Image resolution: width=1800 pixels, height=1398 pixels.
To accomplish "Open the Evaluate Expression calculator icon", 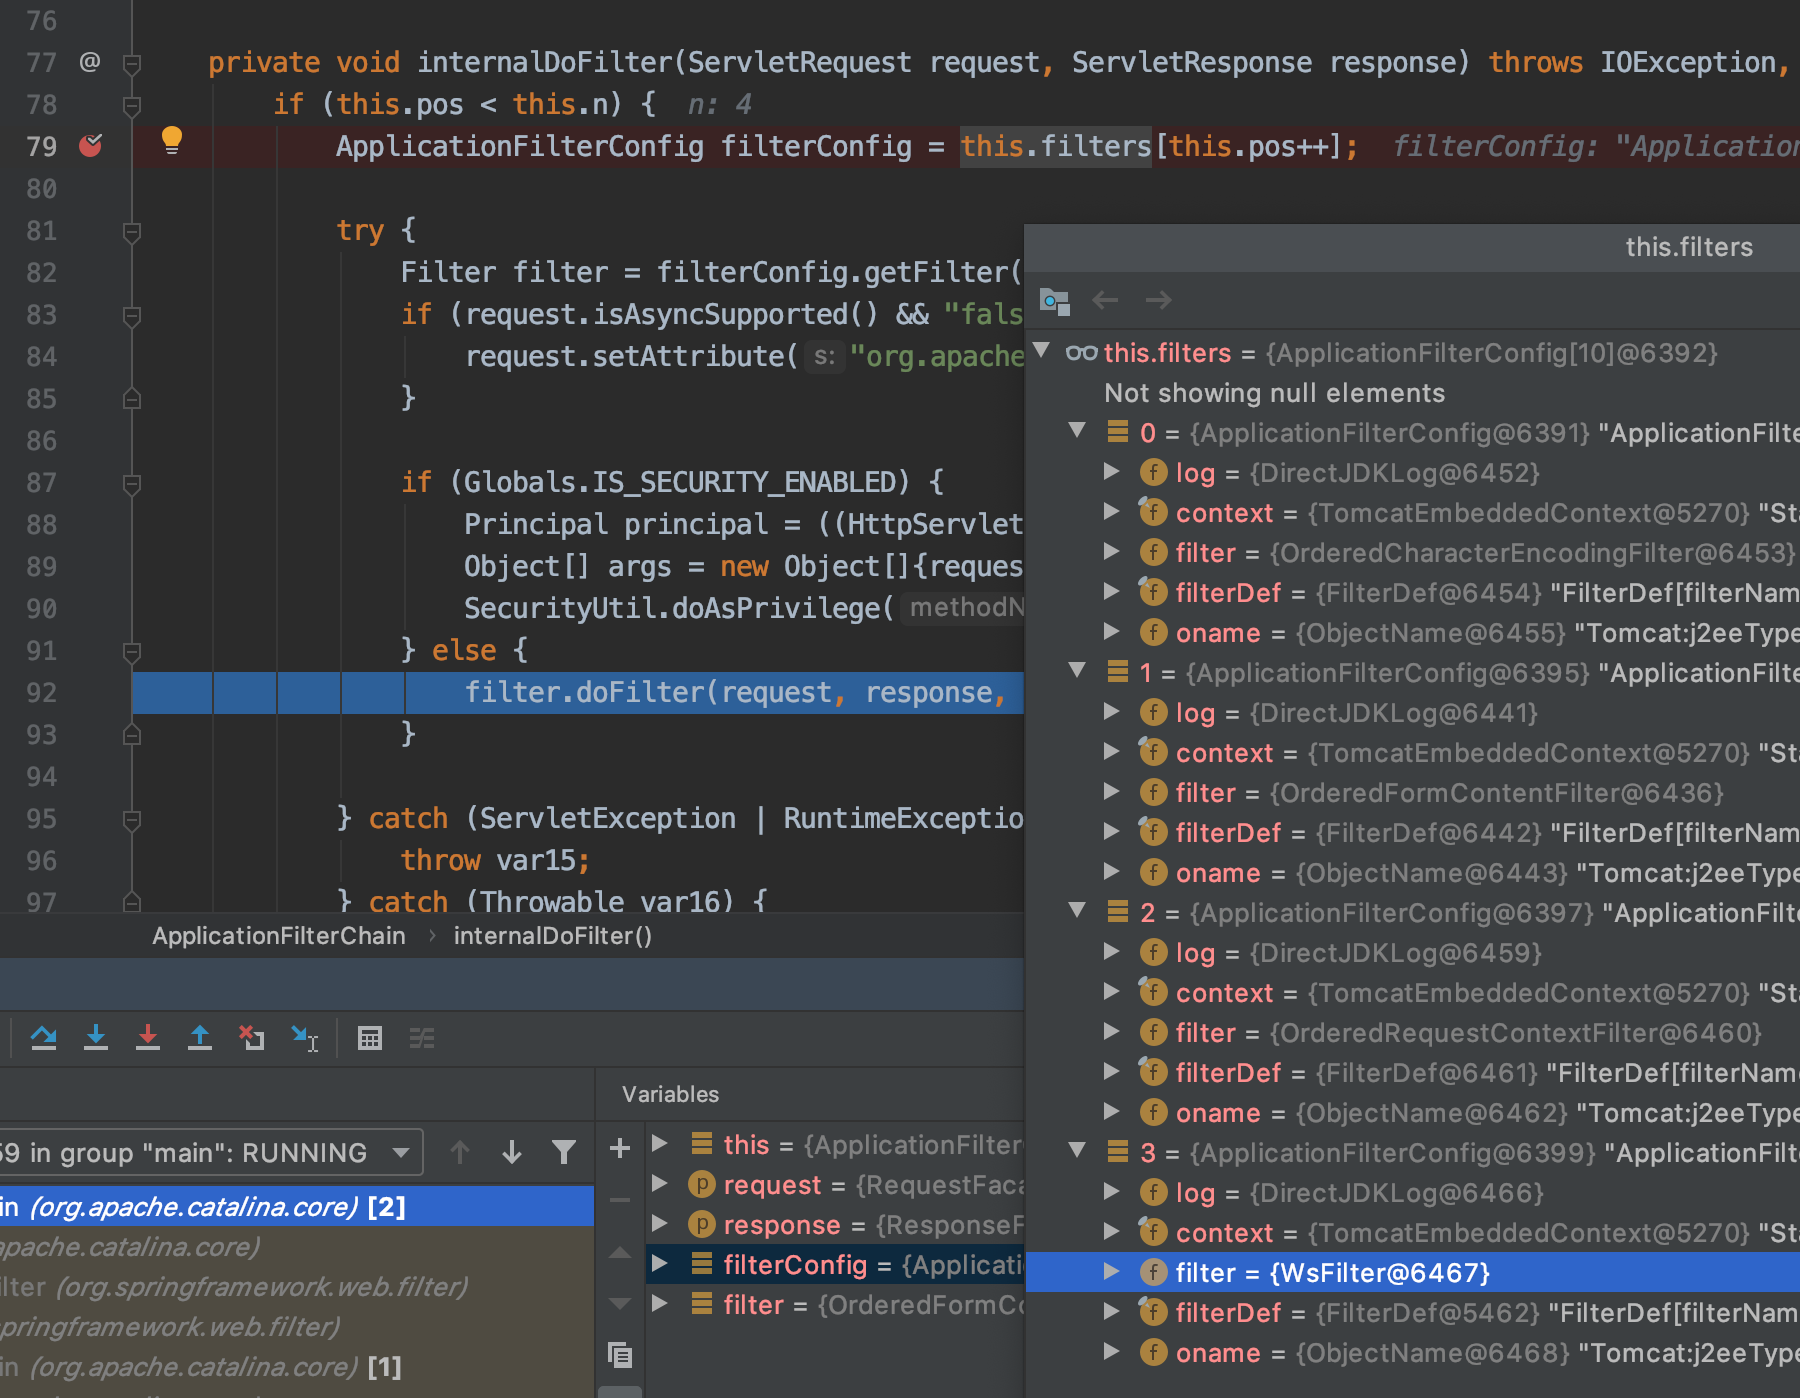I will [x=370, y=1038].
